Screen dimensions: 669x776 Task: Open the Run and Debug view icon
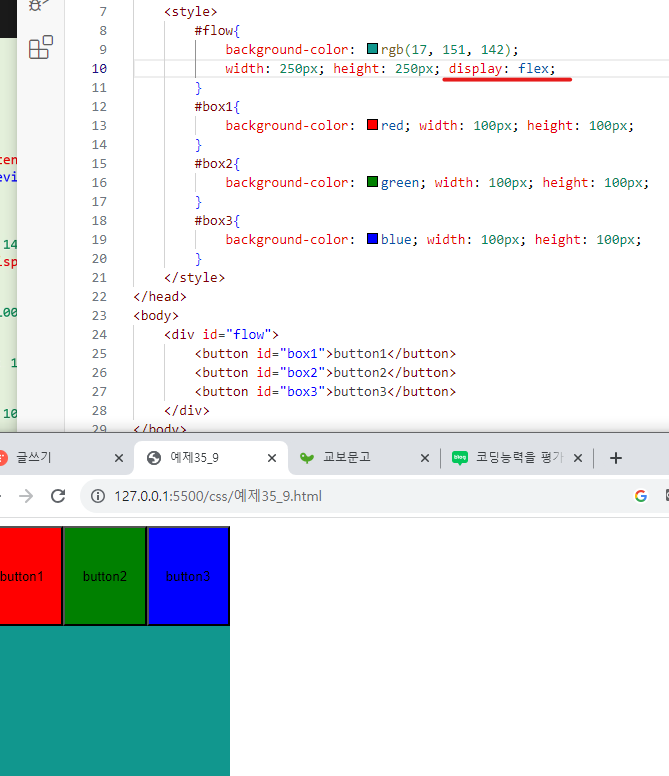pyautogui.click(x=39, y=5)
